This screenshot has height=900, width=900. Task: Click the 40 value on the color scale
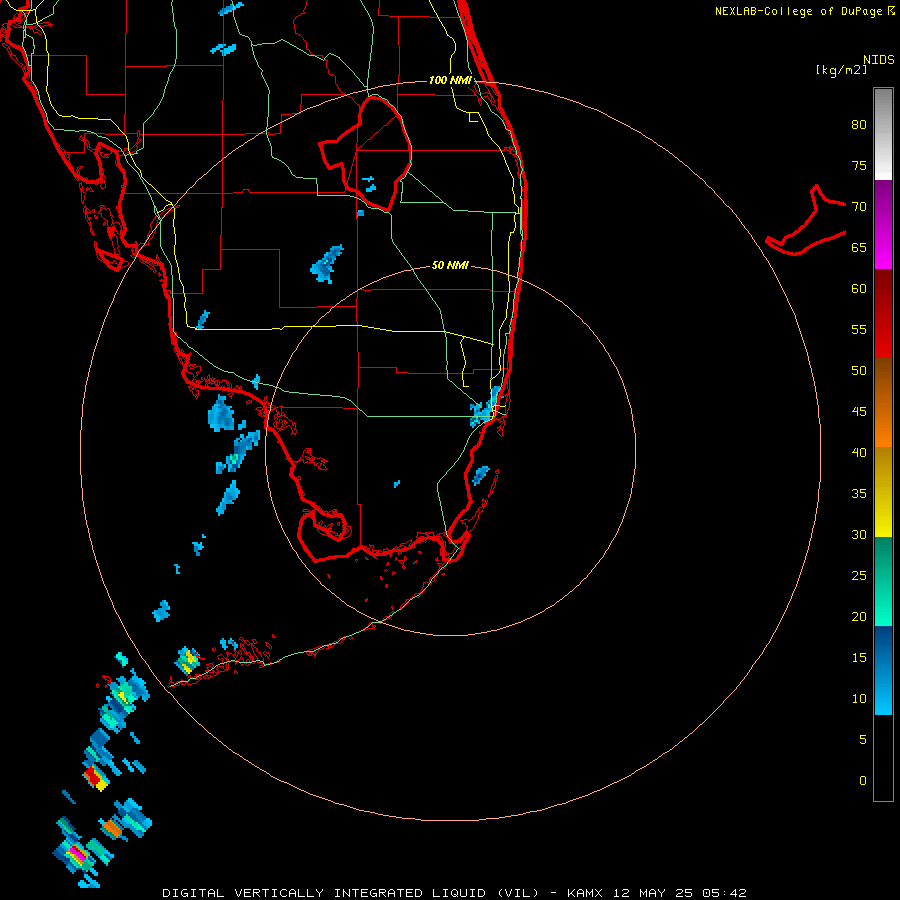point(859,453)
